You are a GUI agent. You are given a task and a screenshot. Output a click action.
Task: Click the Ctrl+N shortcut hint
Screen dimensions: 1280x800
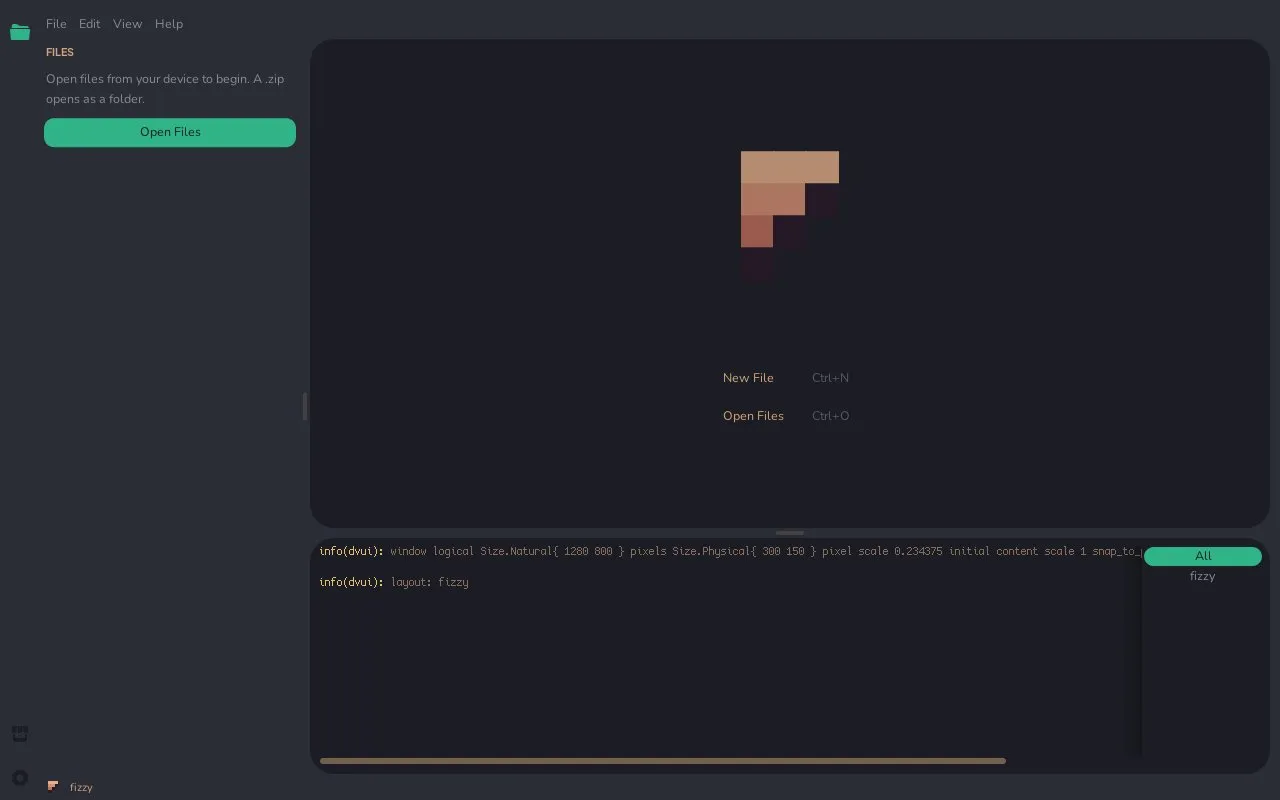click(x=830, y=378)
